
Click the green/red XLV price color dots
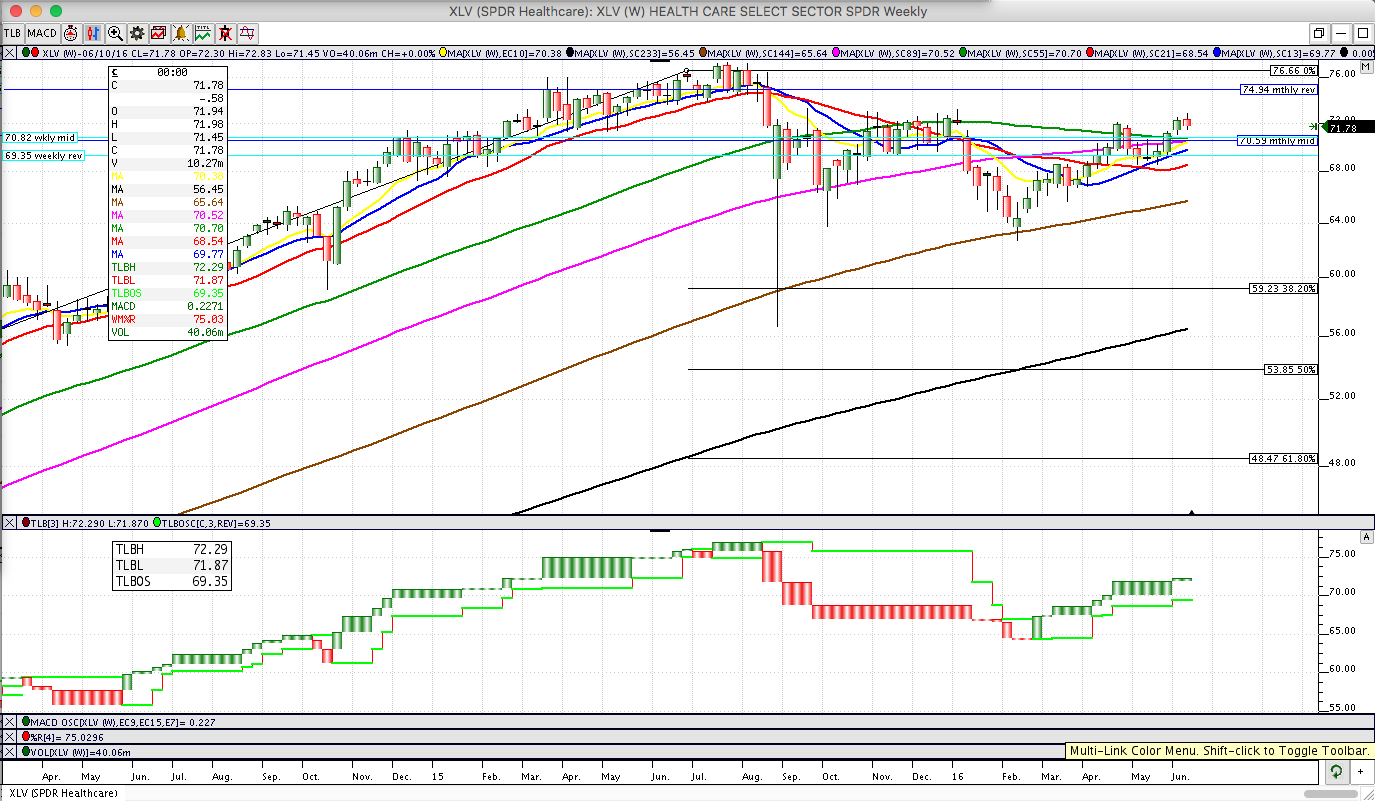pos(30,53)
